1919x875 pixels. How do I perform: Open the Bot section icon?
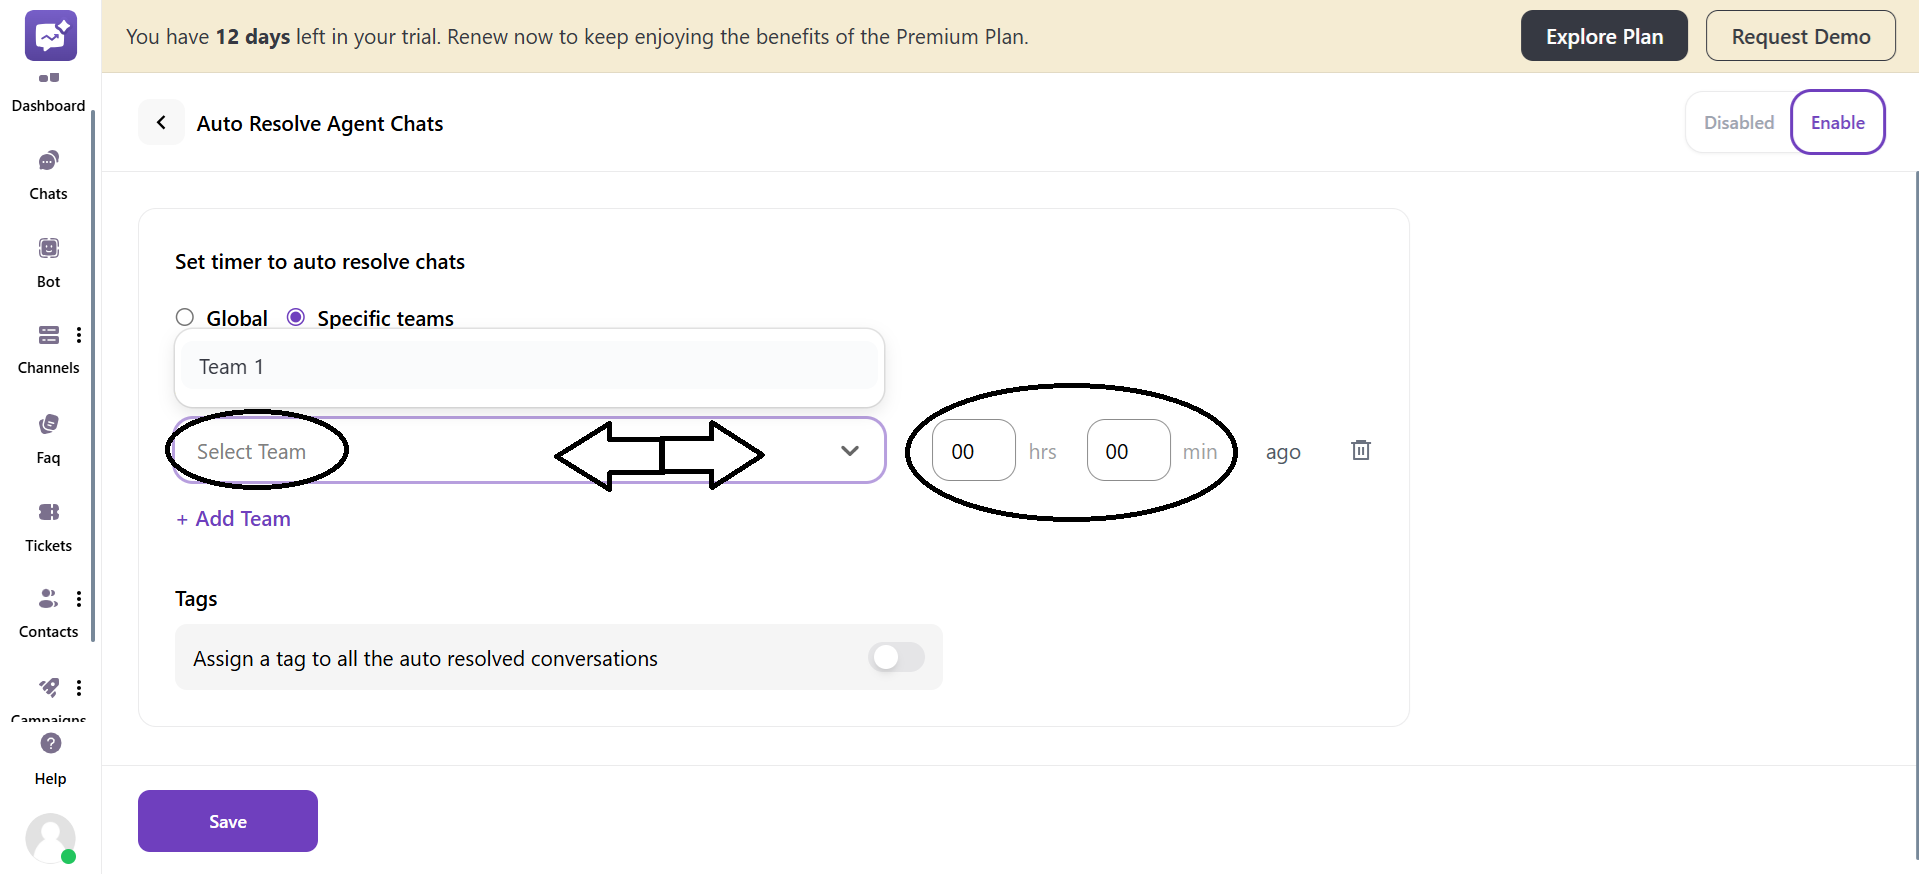tap(48, 248)
